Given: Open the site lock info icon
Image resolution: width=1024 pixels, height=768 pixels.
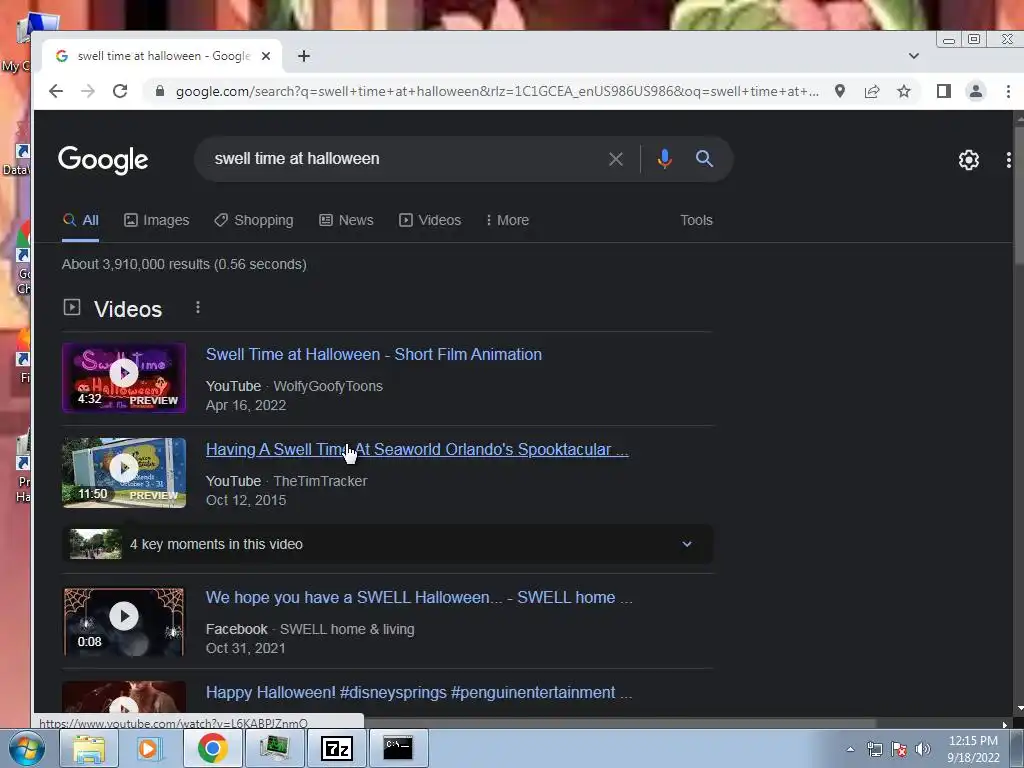Looking at the screenshot, I should (x=159, y=91).
